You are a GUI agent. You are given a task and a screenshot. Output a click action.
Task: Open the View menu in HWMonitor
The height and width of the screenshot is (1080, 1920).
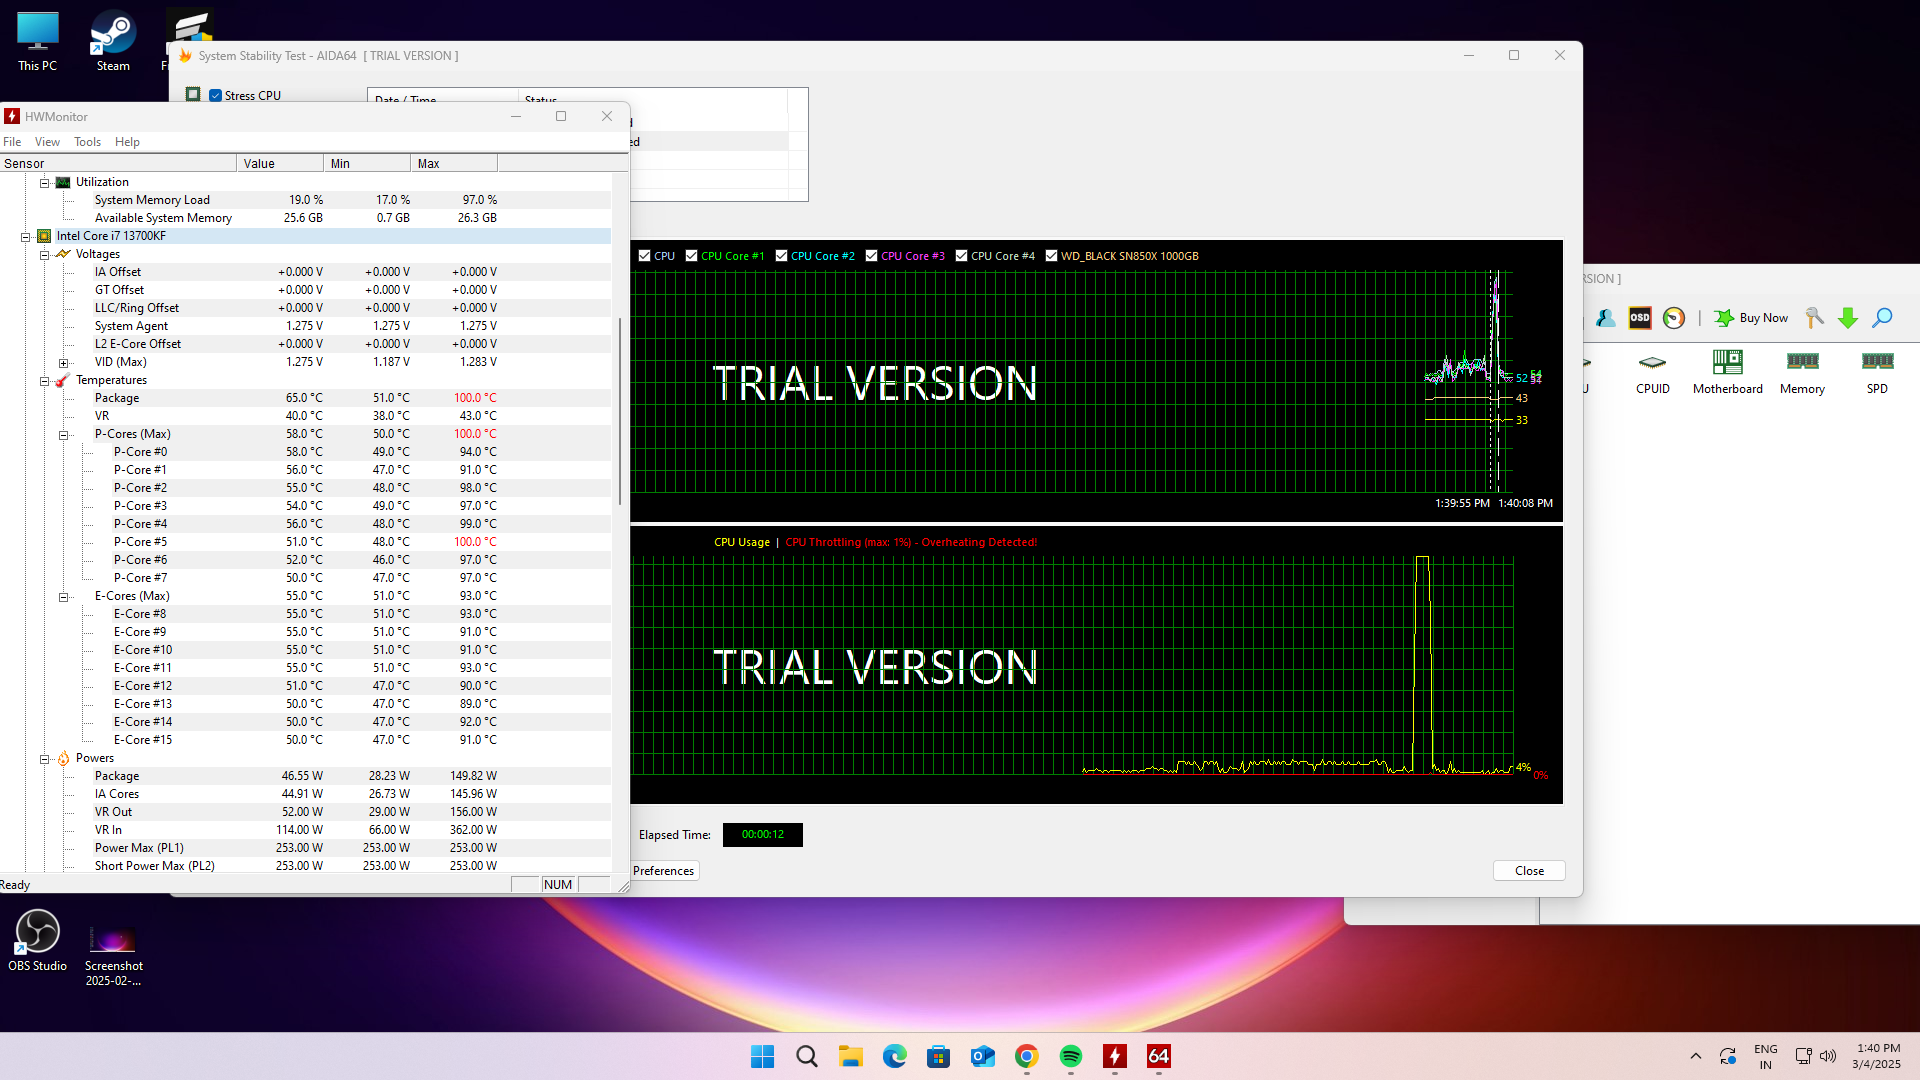coord(47,142)
